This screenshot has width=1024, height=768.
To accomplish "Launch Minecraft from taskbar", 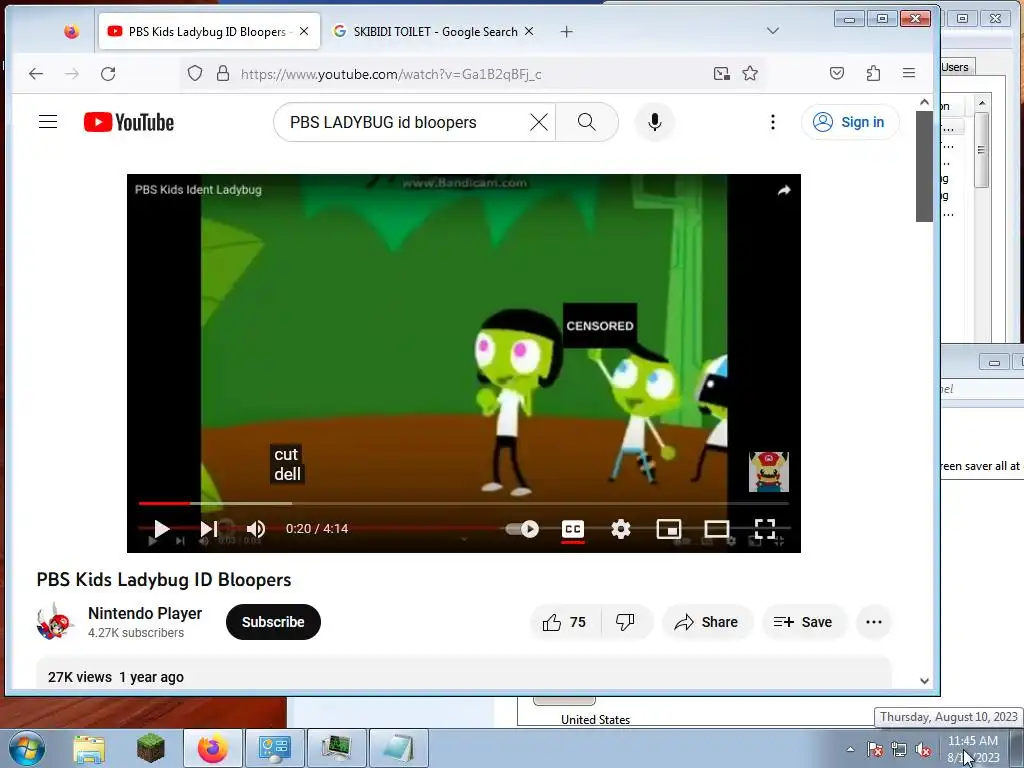I will (151, 748).
